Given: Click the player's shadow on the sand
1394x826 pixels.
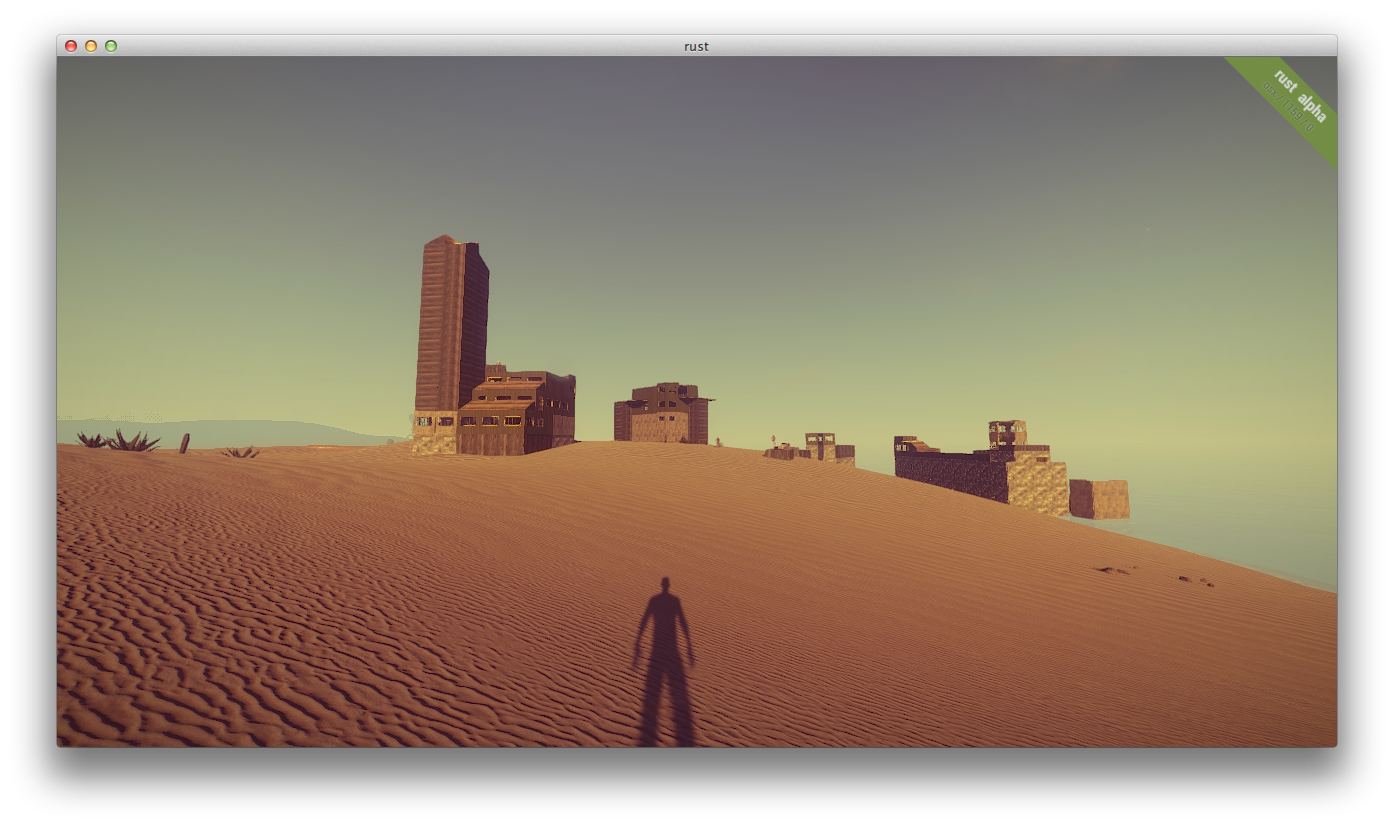Looking at the screenshot, I should pos(664,660).
